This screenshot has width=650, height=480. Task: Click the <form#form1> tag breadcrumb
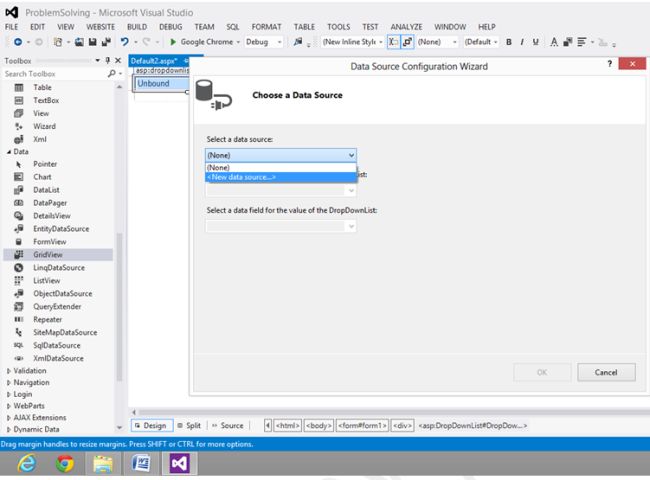[362, 426]
